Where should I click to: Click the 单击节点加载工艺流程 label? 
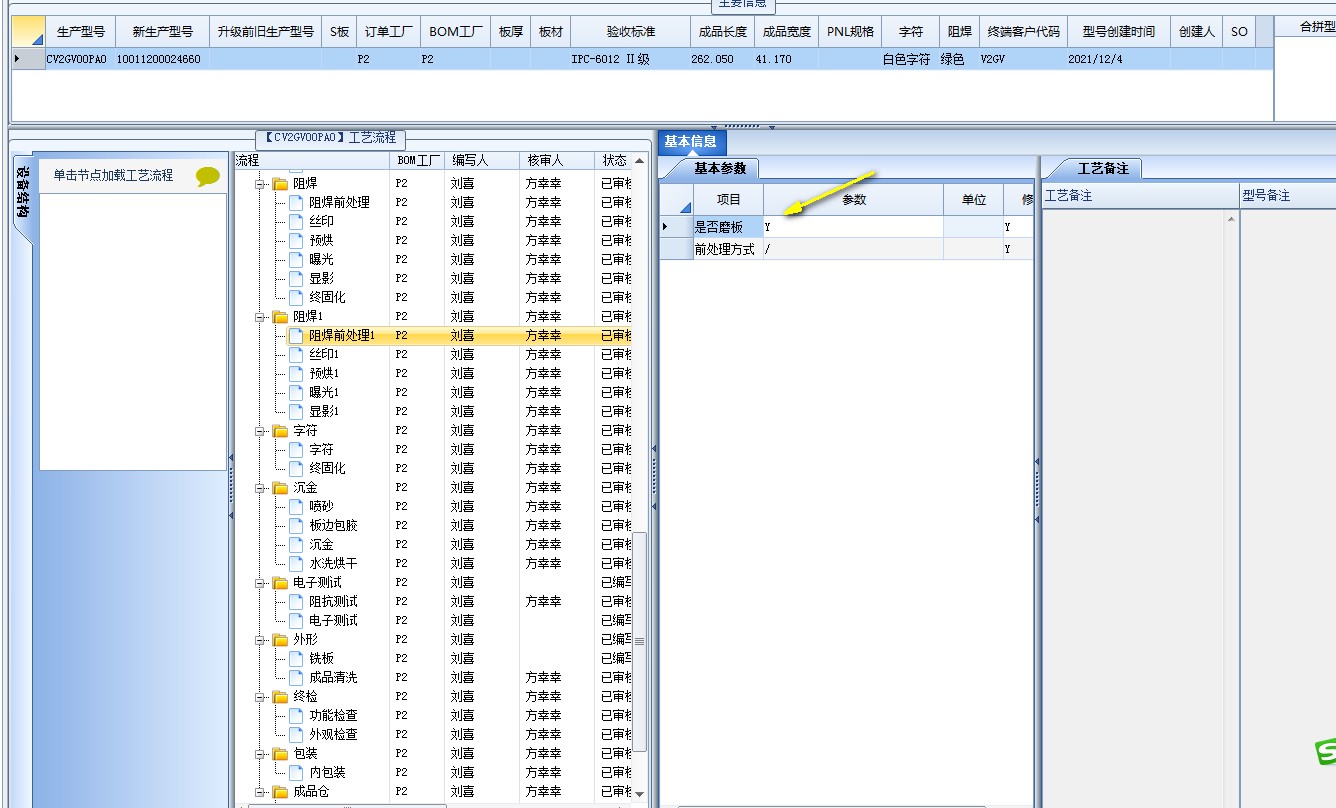113,175
